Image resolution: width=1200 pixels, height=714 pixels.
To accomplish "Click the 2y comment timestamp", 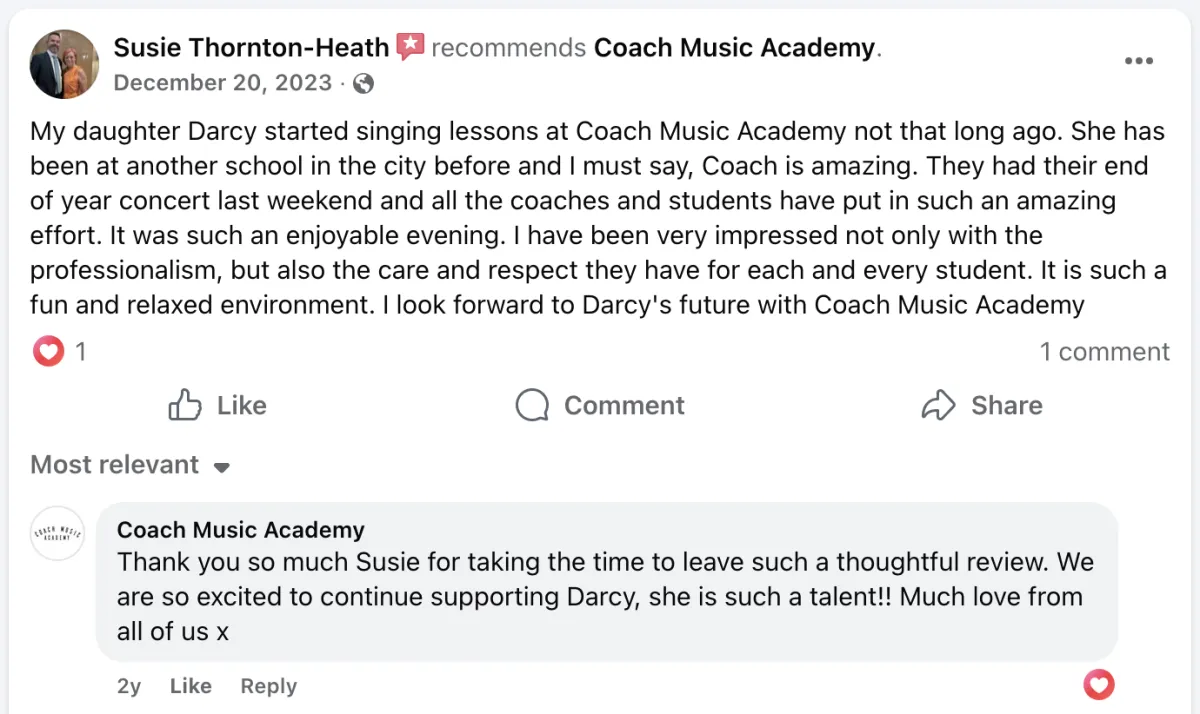I will click(x=129, y=686).
